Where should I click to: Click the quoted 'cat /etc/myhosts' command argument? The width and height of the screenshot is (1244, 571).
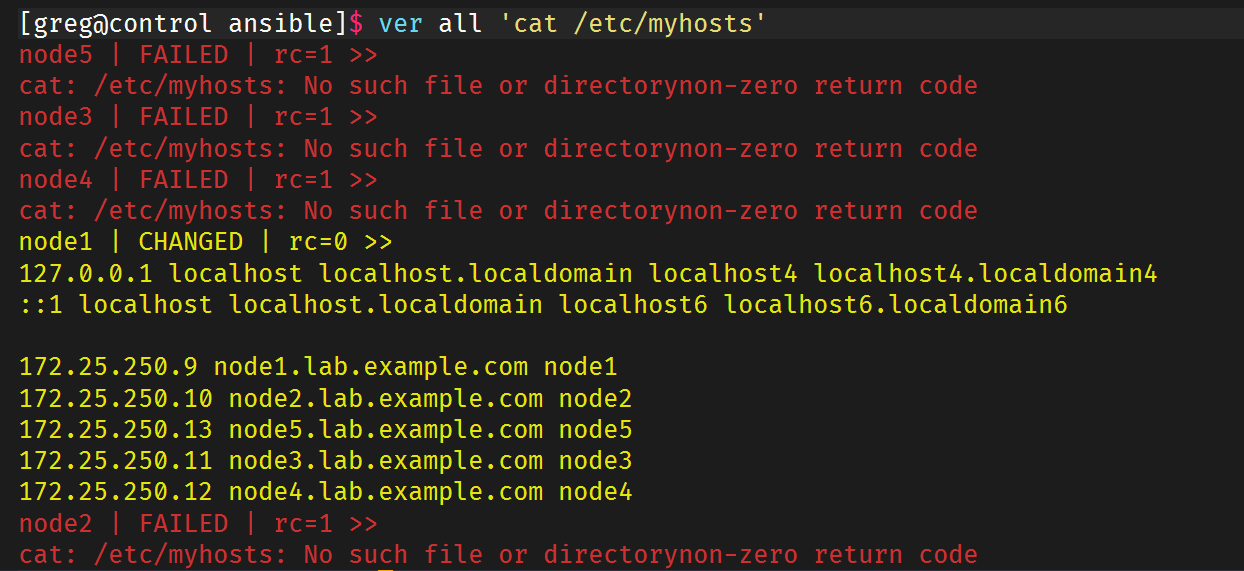pos(632,23)
